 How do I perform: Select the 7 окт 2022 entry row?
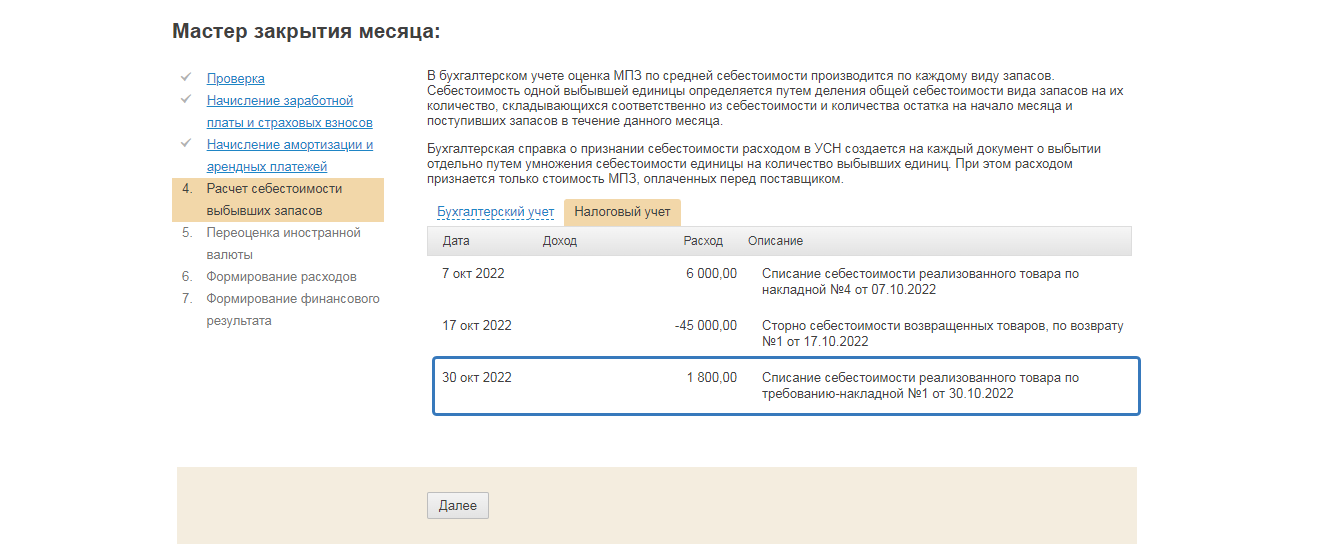[x=785, y=281]
